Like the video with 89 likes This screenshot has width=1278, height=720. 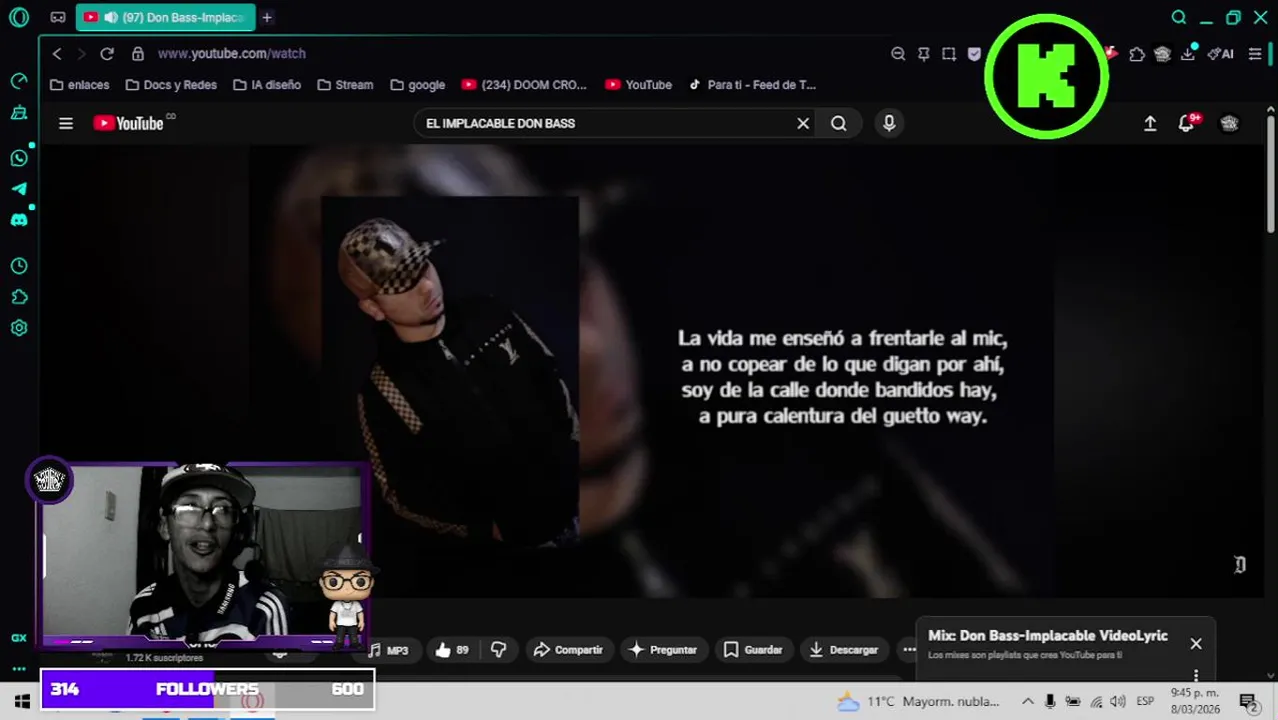click(x=452, y=650)
